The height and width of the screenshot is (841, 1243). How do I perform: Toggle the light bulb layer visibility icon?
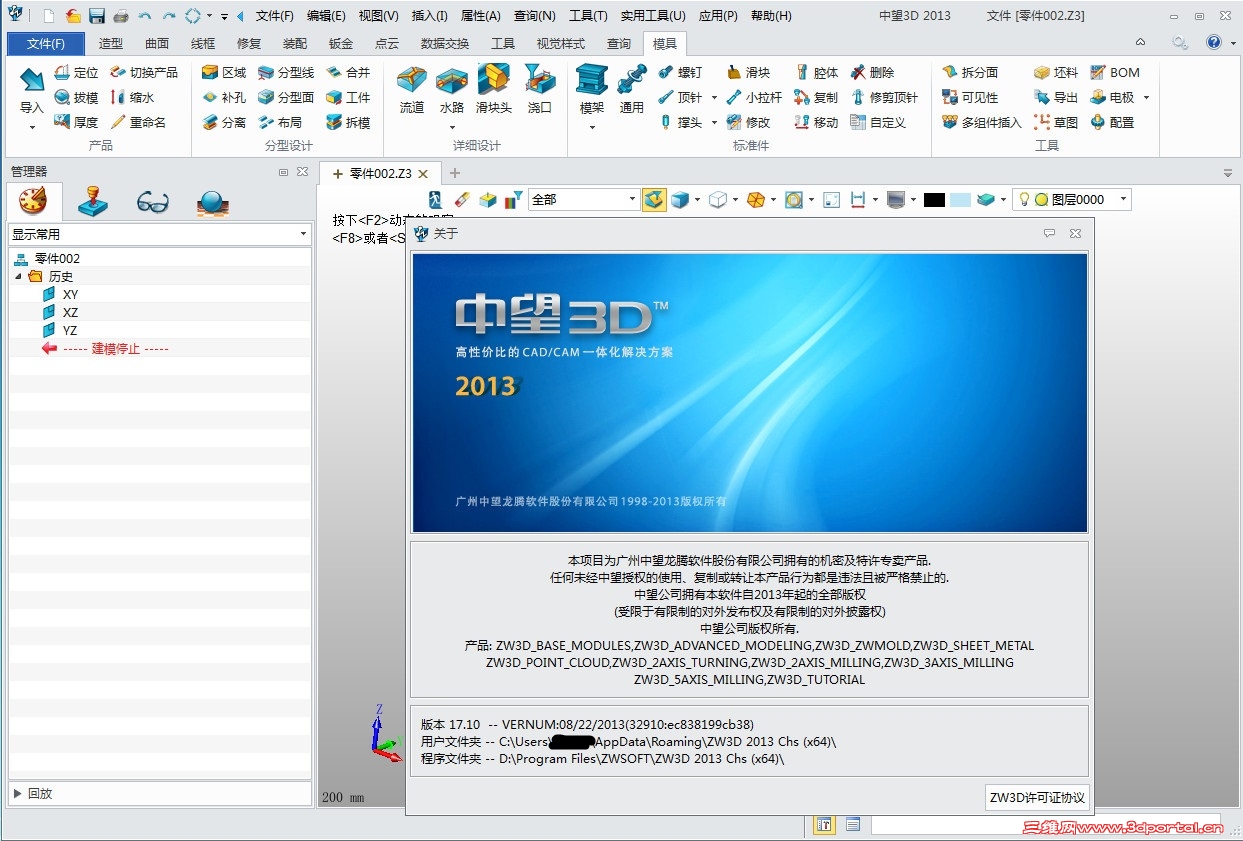coord(1024,200)
